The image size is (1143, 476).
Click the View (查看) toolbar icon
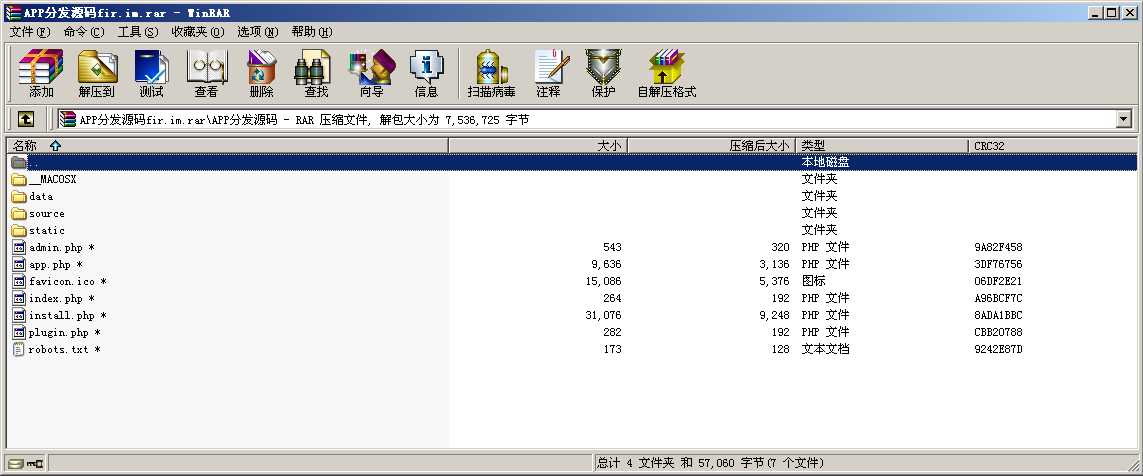click(206, 74)
